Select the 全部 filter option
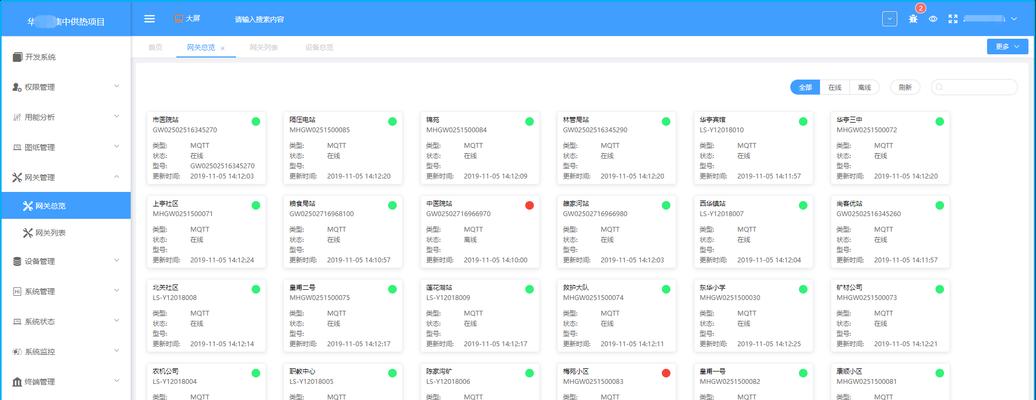Image resolution: width=1036 pixels, height=400 pixels. pyautogui.click(x=805, y=87)
